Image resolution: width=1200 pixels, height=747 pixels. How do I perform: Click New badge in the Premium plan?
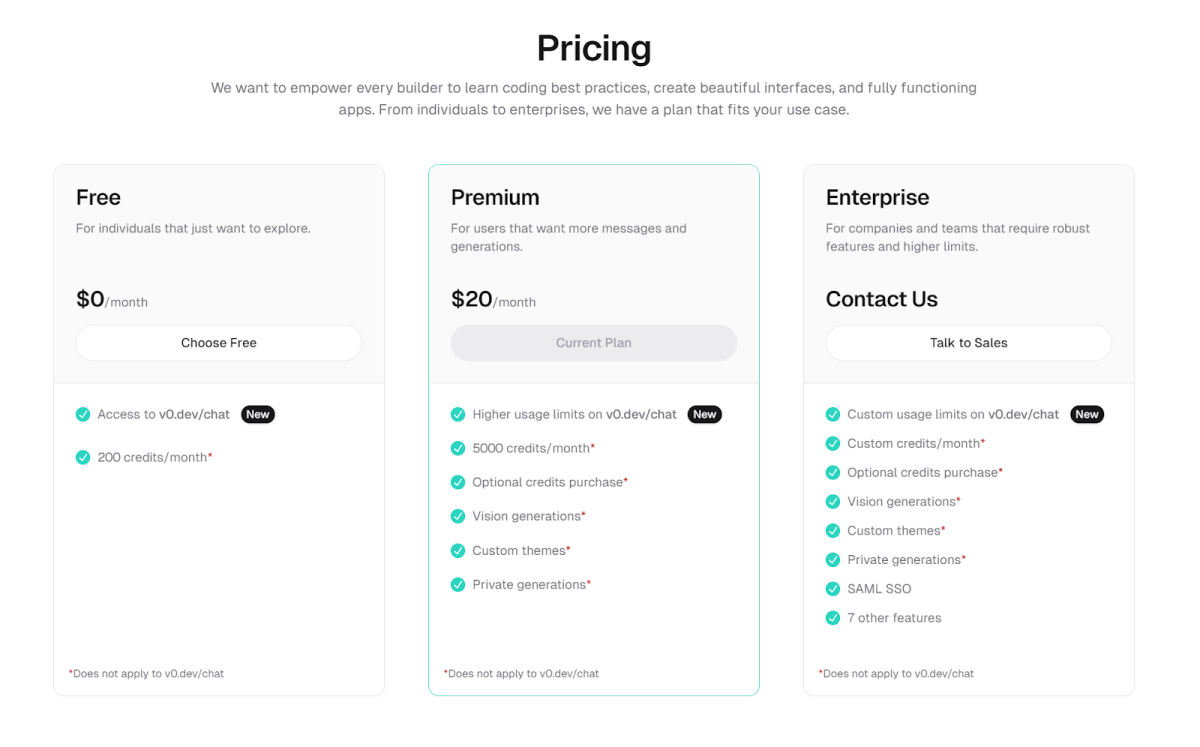point(705,414)
